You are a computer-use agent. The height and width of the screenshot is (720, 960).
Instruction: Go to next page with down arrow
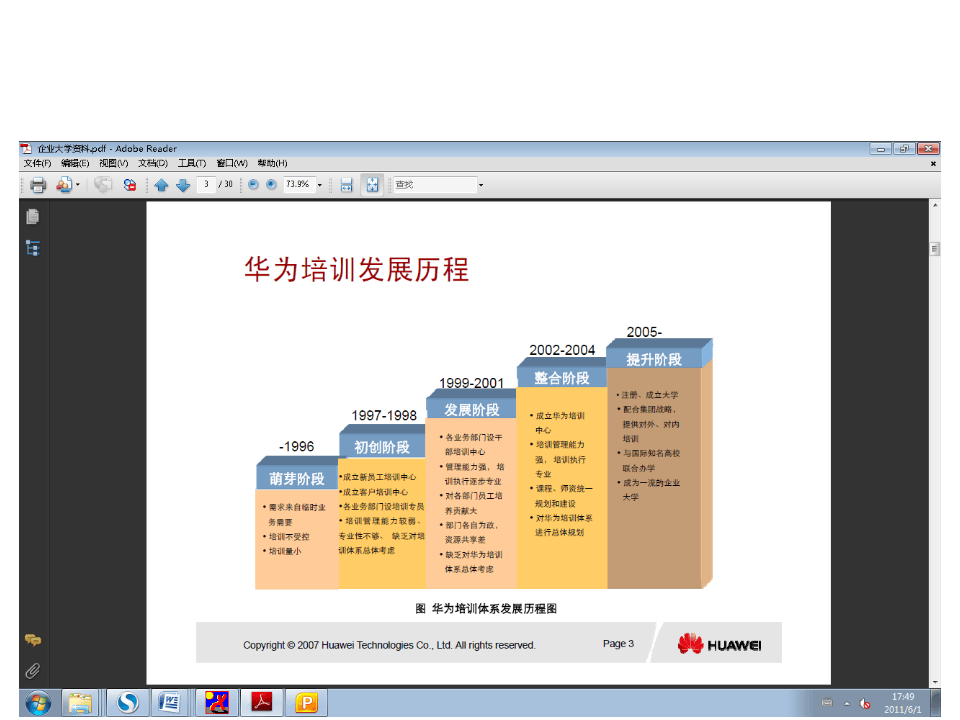[183, 184]
